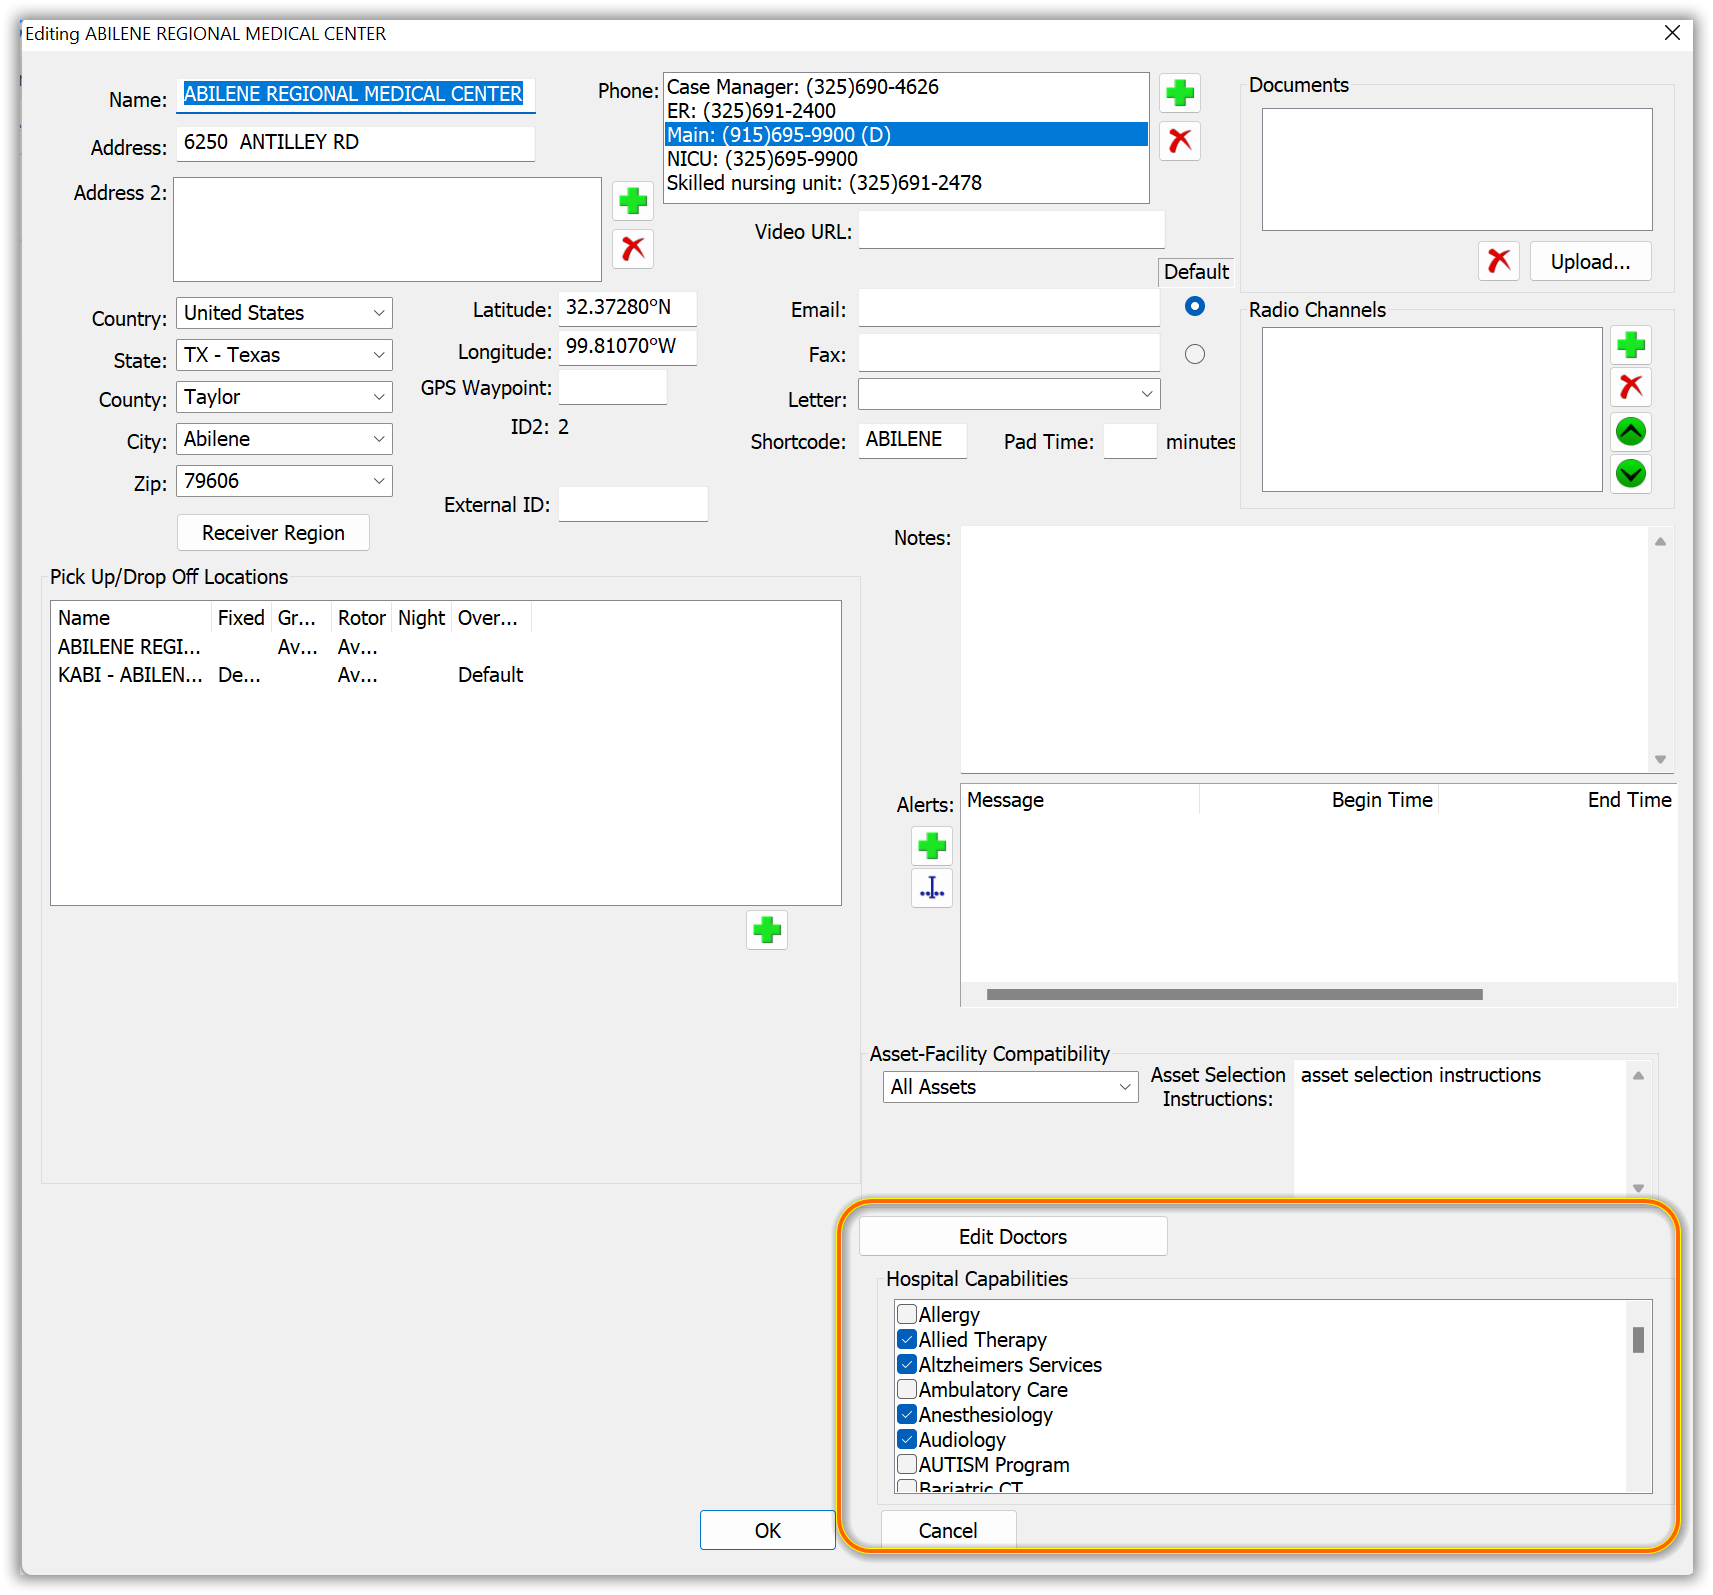Close the Editing facility dialog

click(1672, 33)
